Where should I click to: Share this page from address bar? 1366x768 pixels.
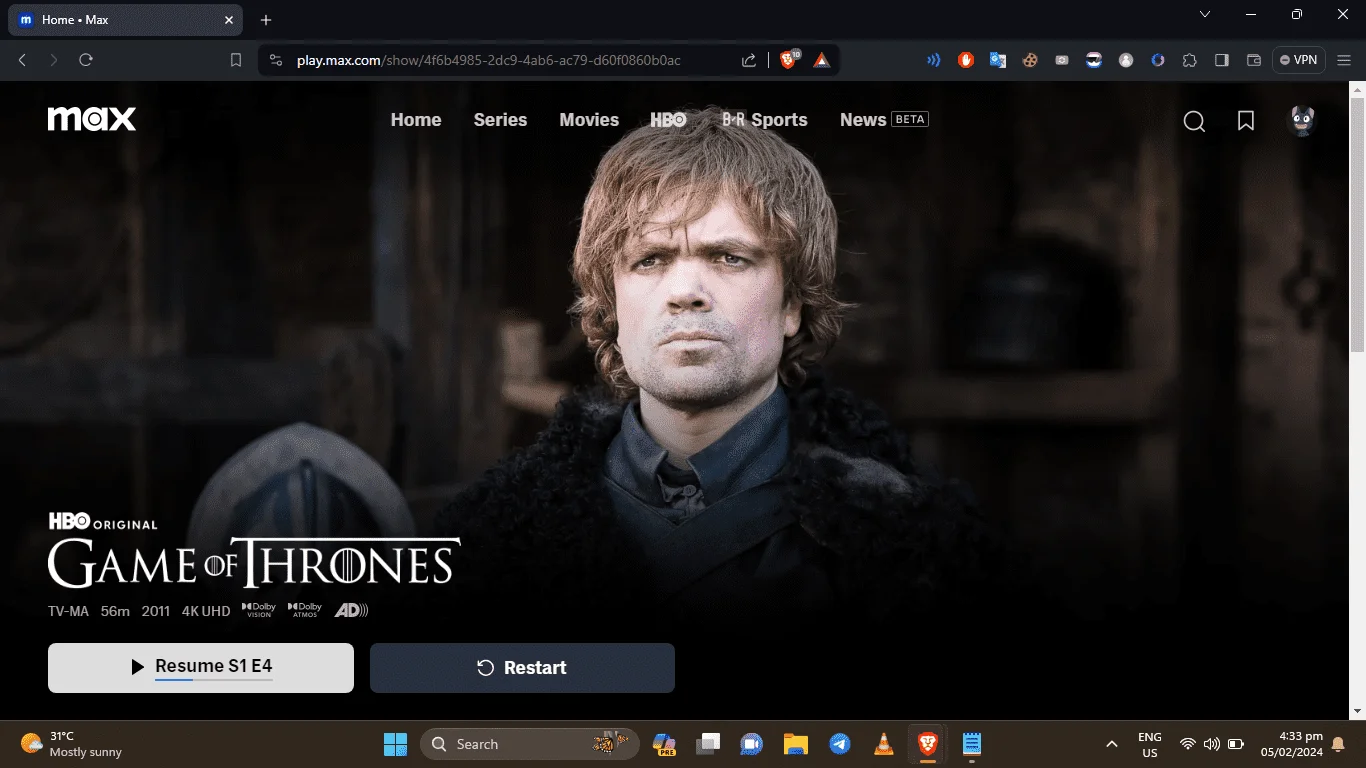(749, 60)
